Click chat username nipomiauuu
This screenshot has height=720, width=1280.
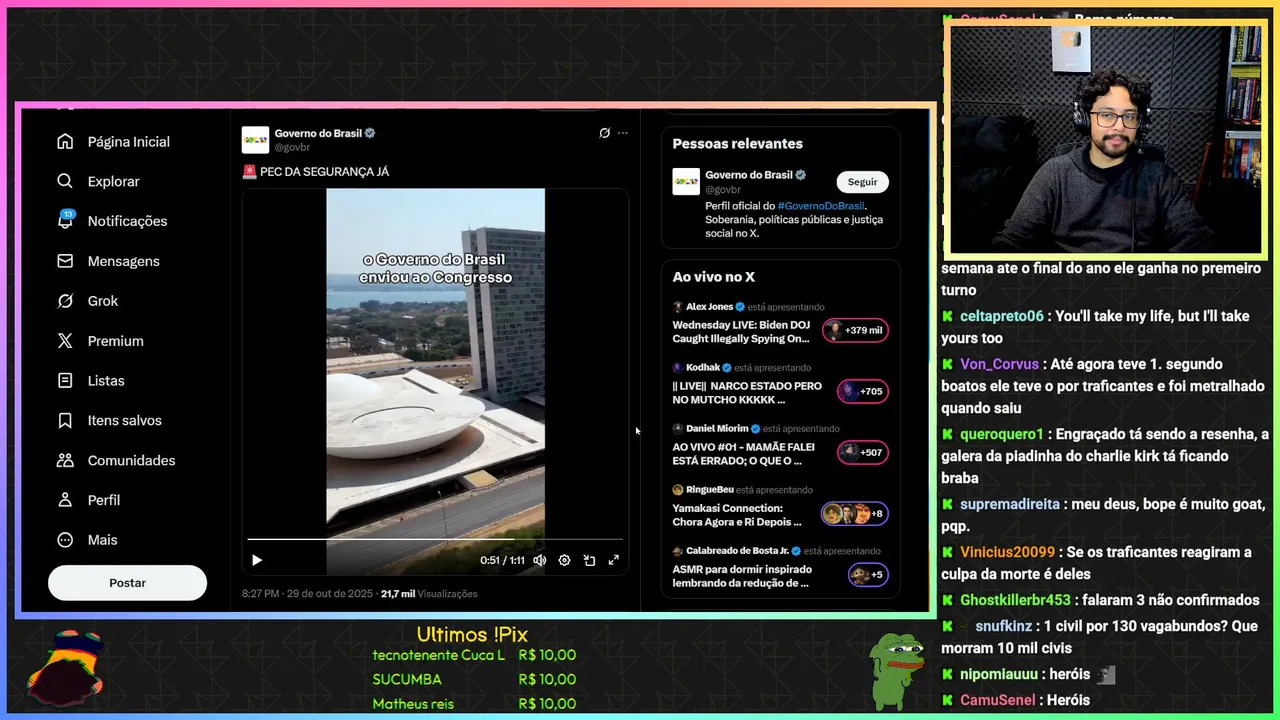coord(1000,674)
